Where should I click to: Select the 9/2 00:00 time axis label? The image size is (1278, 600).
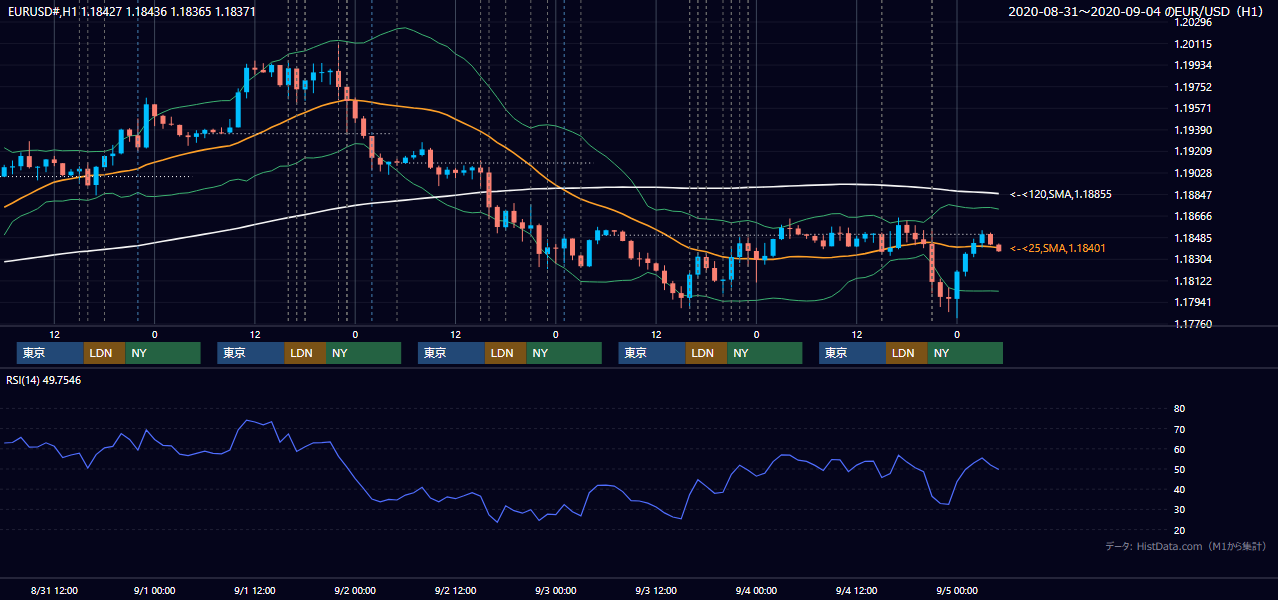[355, 590]
